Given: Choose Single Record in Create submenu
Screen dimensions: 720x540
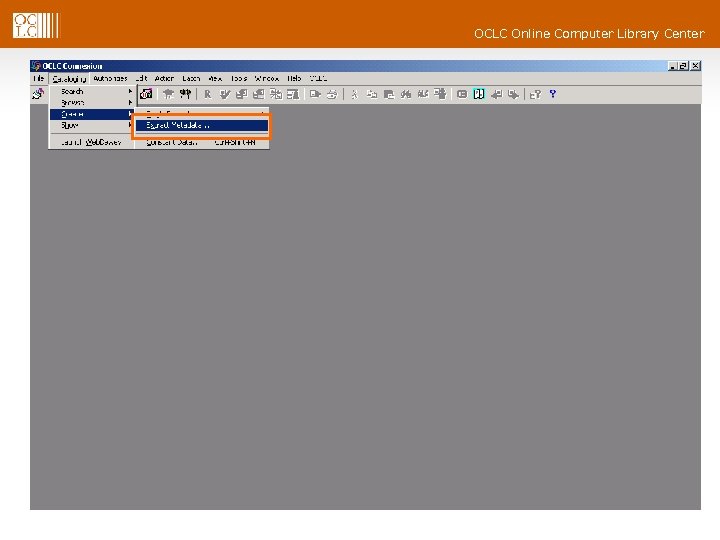Looking at the screenshot, I should click(202, 113).
